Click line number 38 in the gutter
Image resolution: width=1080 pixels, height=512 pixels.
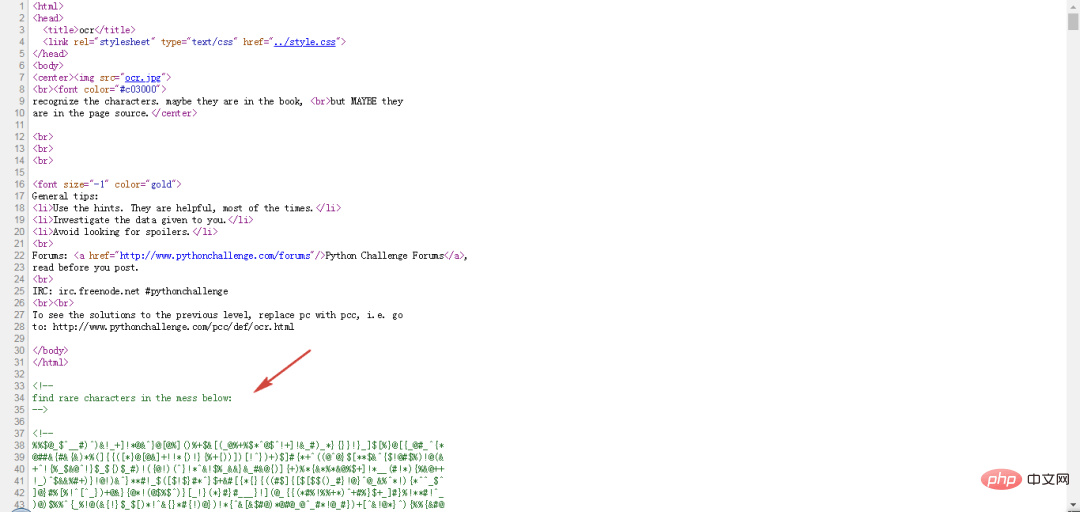pos(20,446)
